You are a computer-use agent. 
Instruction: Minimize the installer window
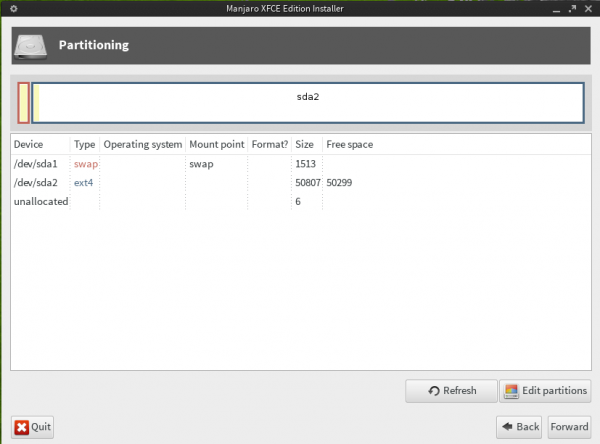[x=556, y=9]
